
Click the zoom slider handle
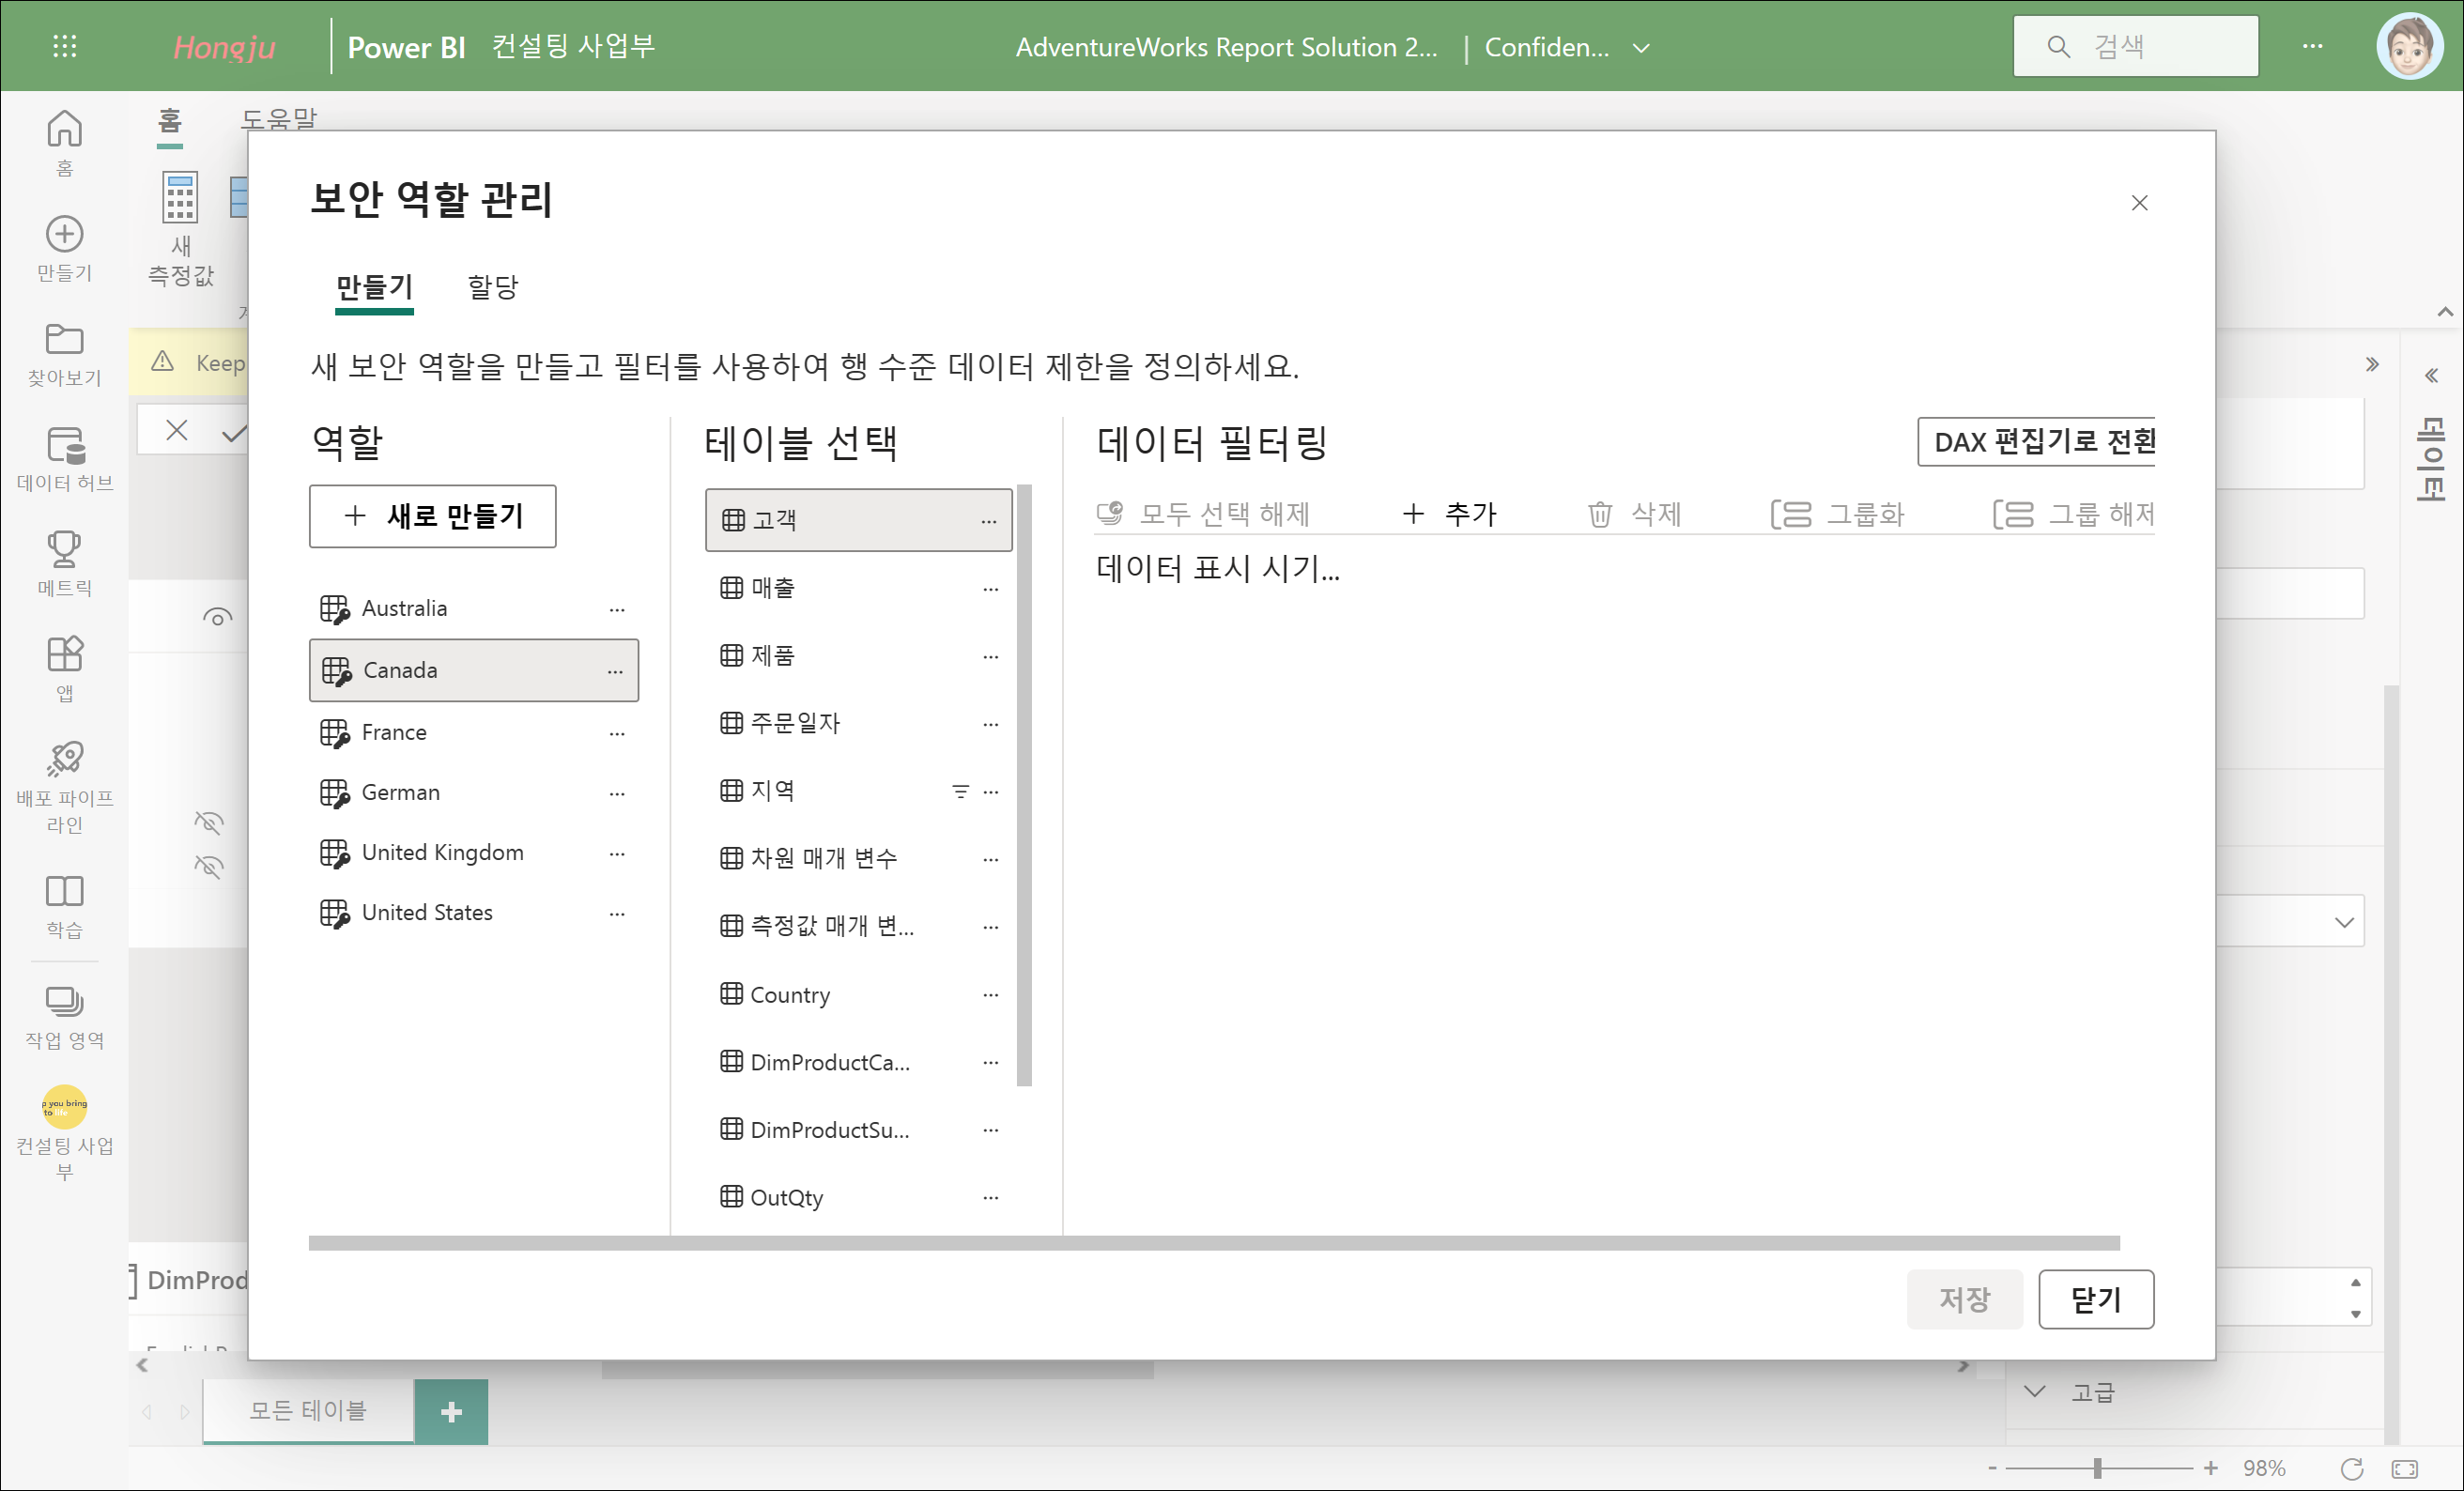coord(2097,1468)
